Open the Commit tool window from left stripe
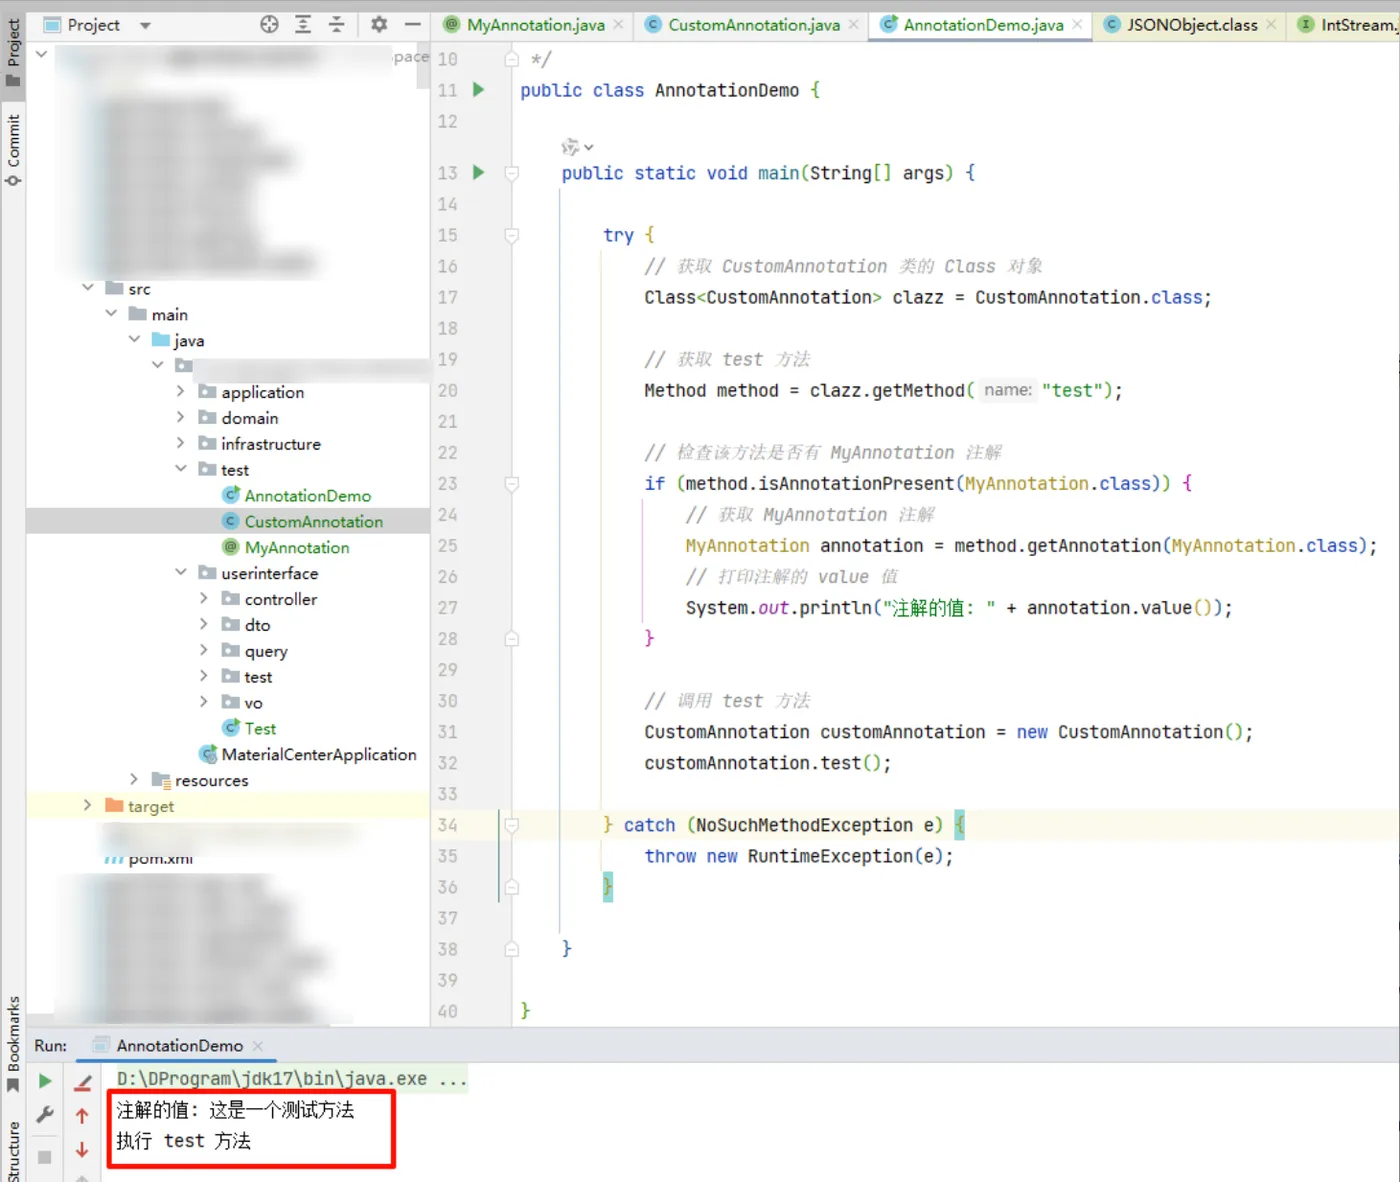 pyautogui.click(x=13, y=149)
